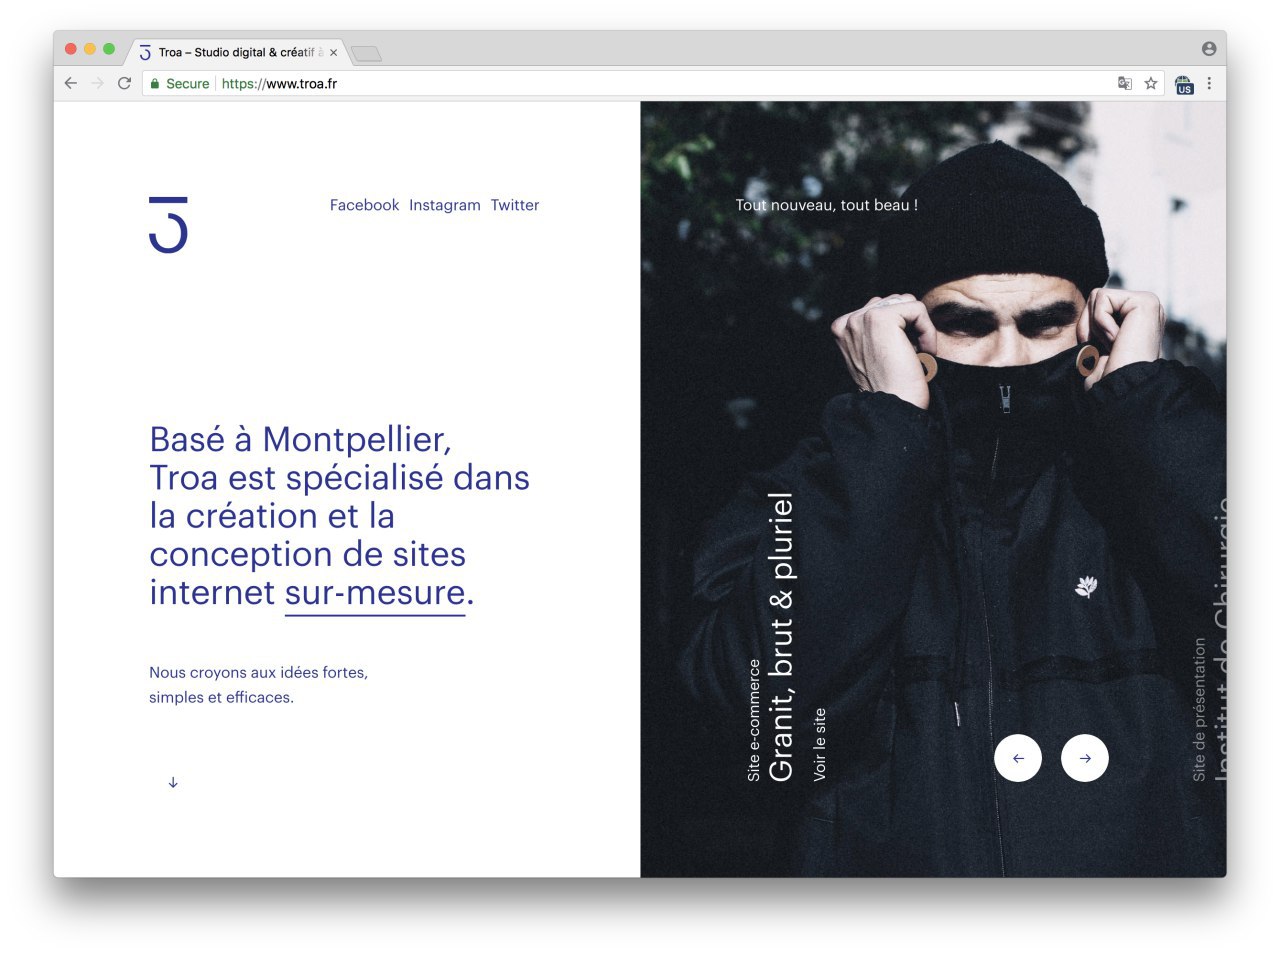Viewport: 1280px width, 954px height.
Task: Open the Instagram link
Action: tap(445, 205)
